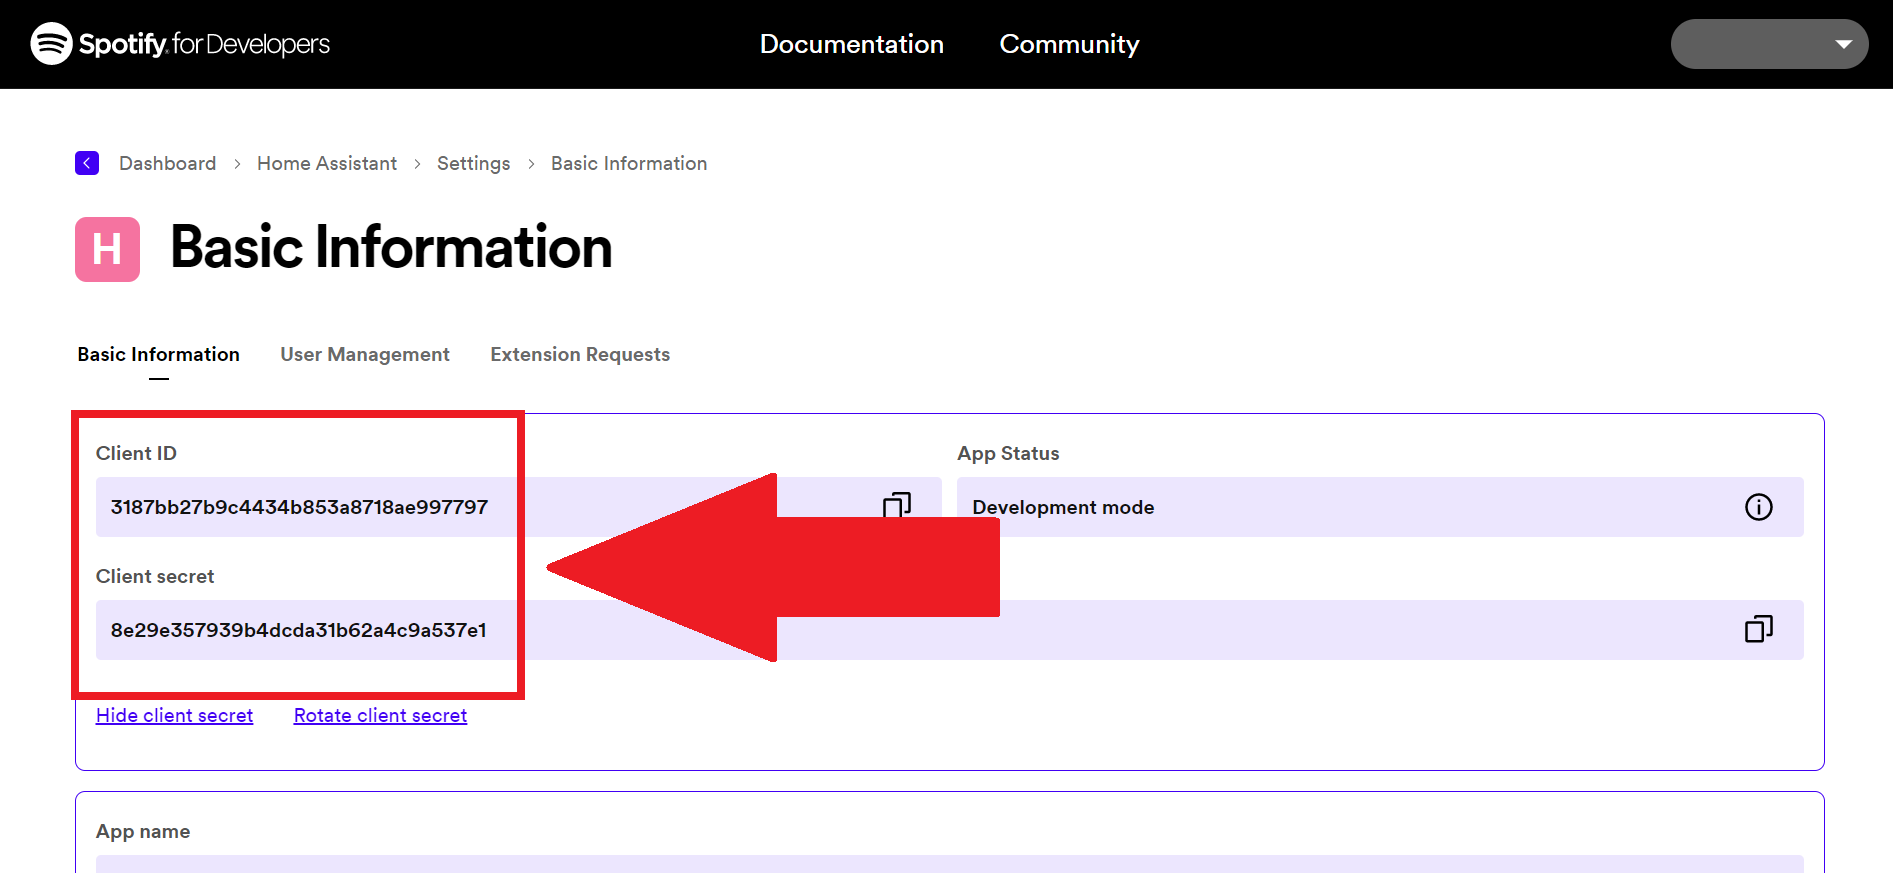
Task: Click the Client ID value field
Action: 518,507
